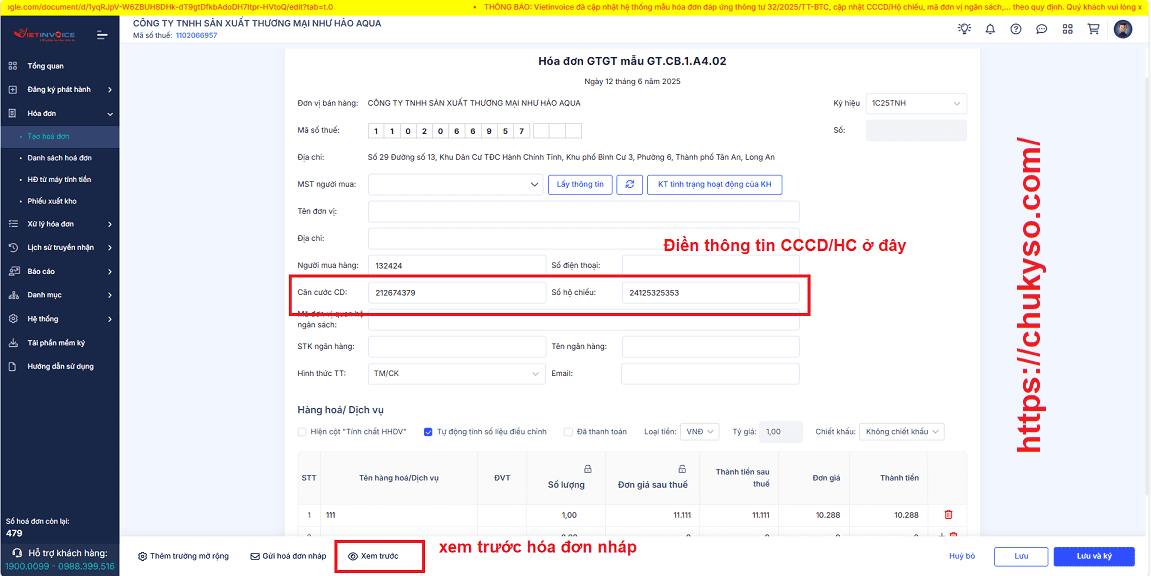Delete row 1 with the red trash icon

(948, 515)
